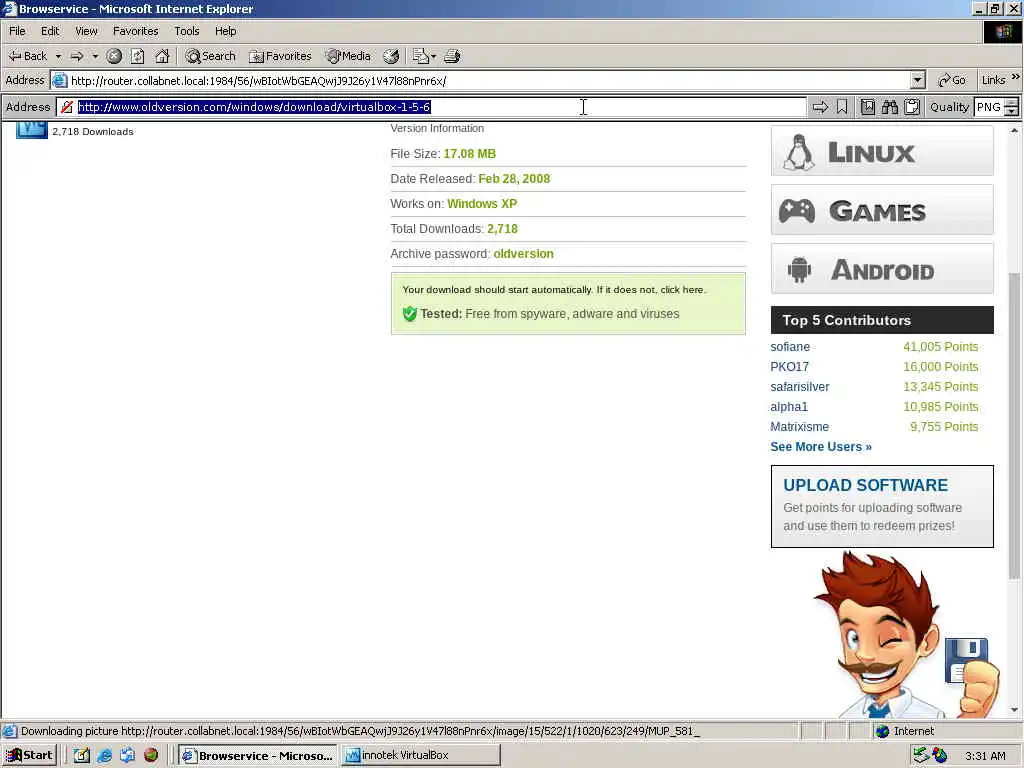Viewport: 1024px width, 768px height.
Task: Click Quality stepper up arrow
Action: (x=1012, y=103)
